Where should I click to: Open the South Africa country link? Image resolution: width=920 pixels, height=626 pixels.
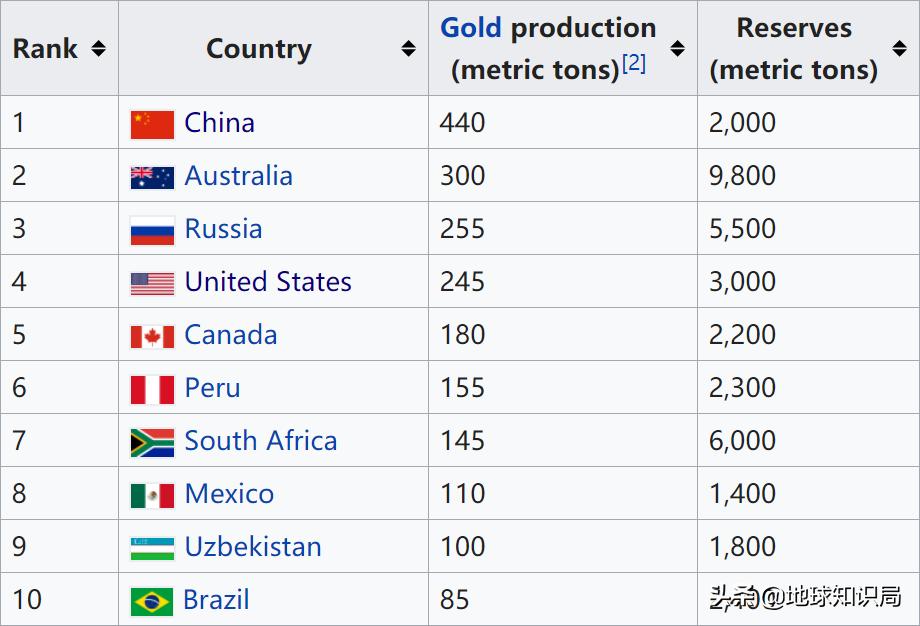260,441
